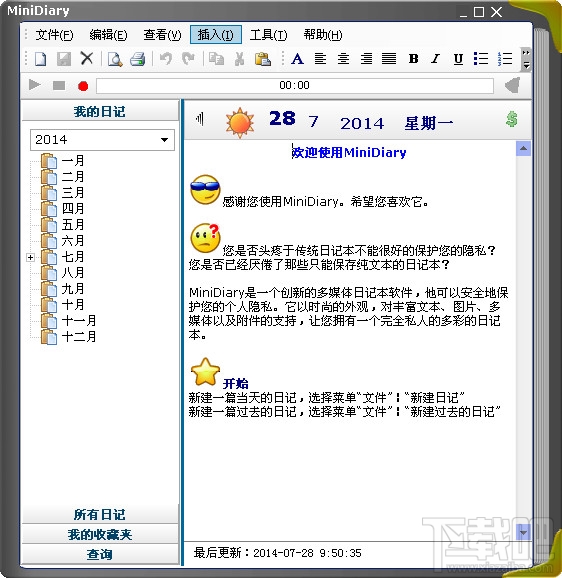This screenshot has width=562, height=578.
Task: Open print preview with magnifier icon
Action: pos(115,59)
